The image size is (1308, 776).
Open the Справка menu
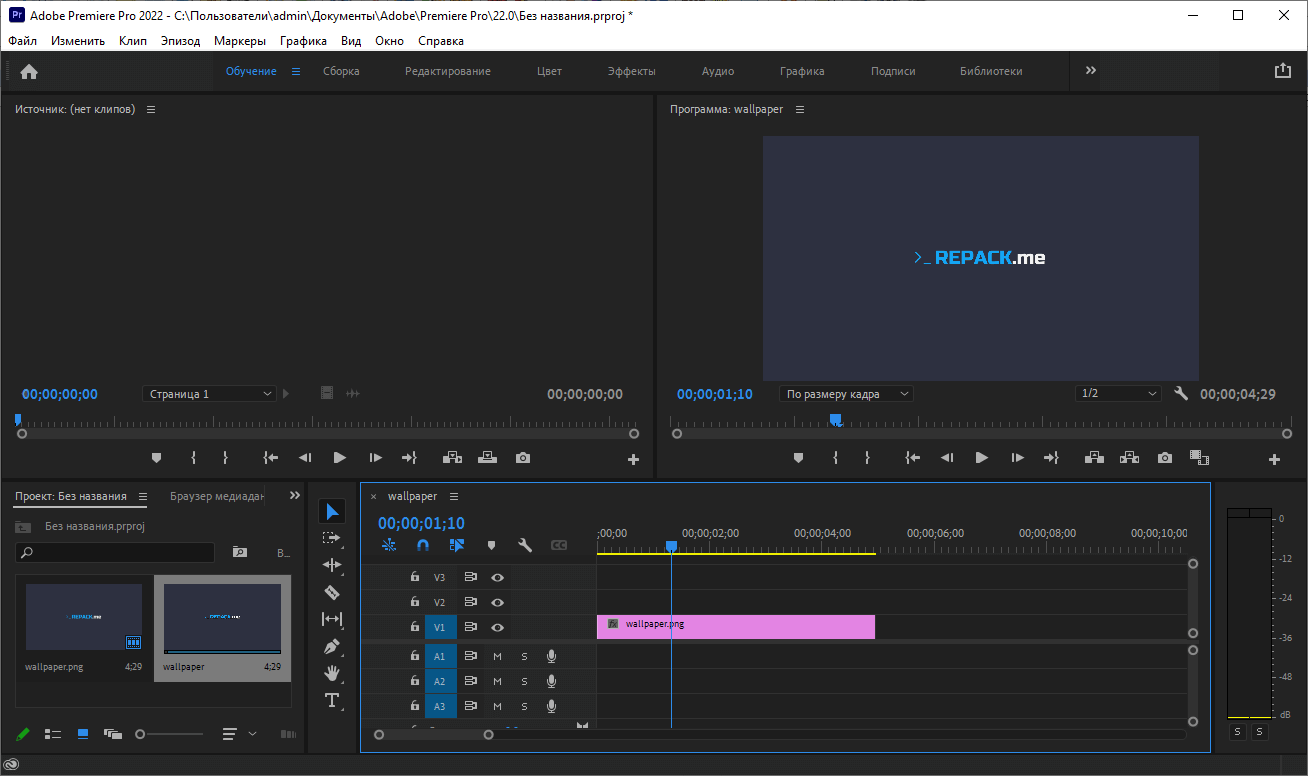click(x=441, y=41)
